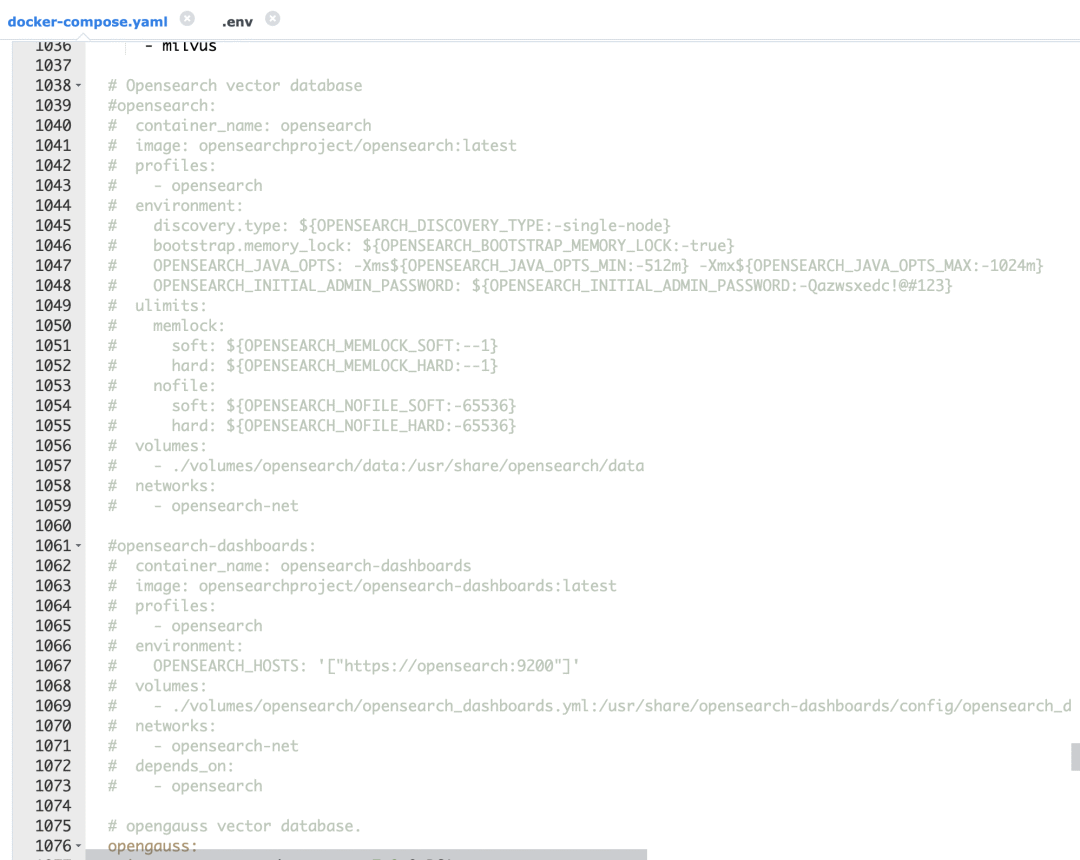The image size is (1080, 860).
Task: Click 'container_name: opensearch' on line 1040
Action: (253, 125)
